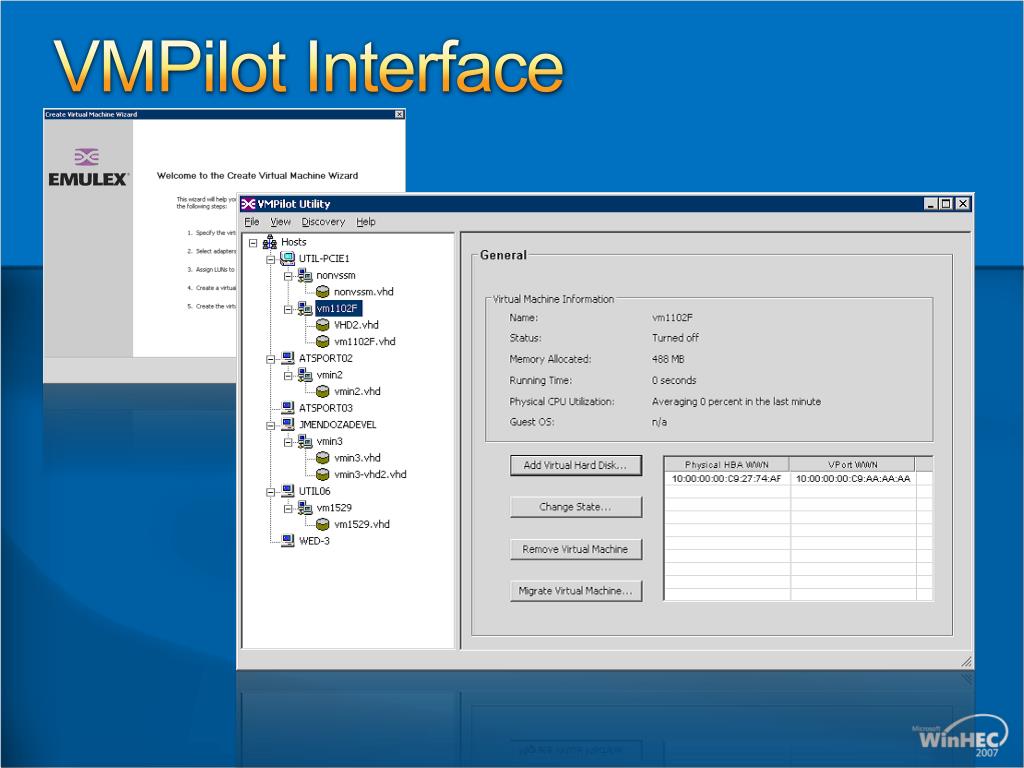Viewport: 1024px width, 768px height.
Task: Click the Name value 'vm1102F' in information panel
Action: (x=673, y=318)
